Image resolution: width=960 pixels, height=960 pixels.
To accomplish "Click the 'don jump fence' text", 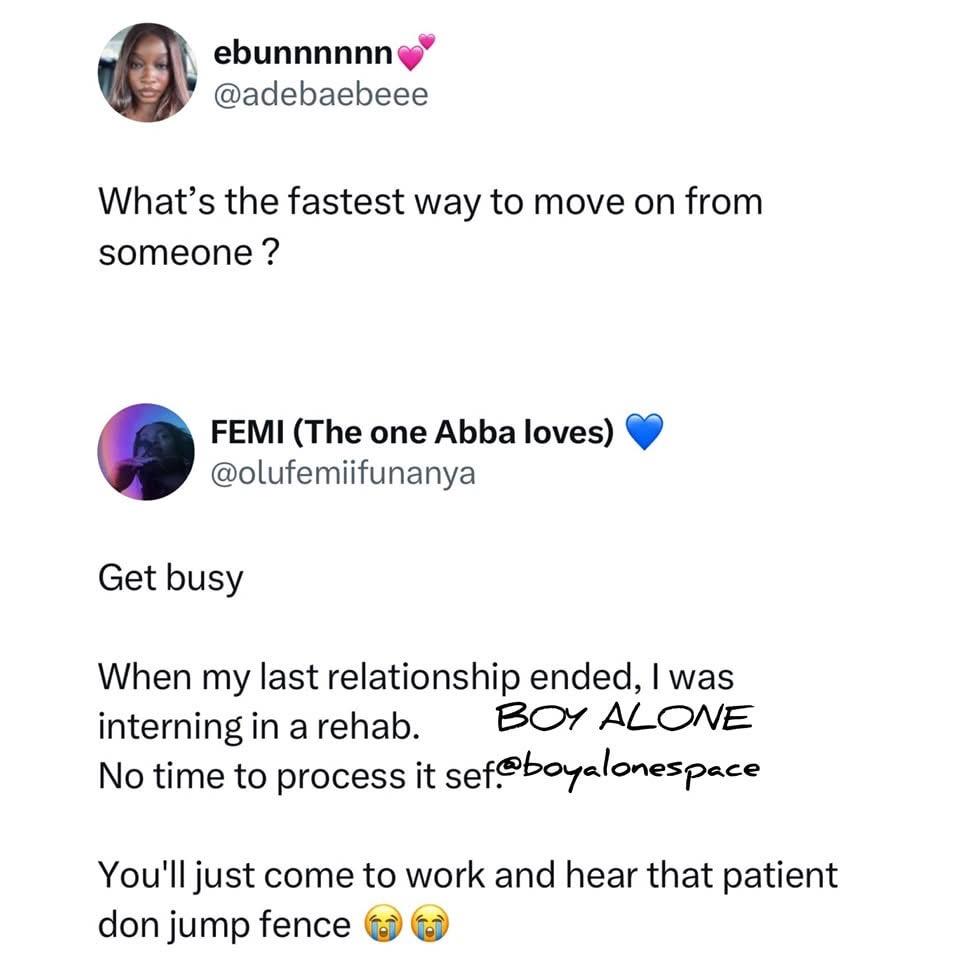I will (x=224, y=924).
